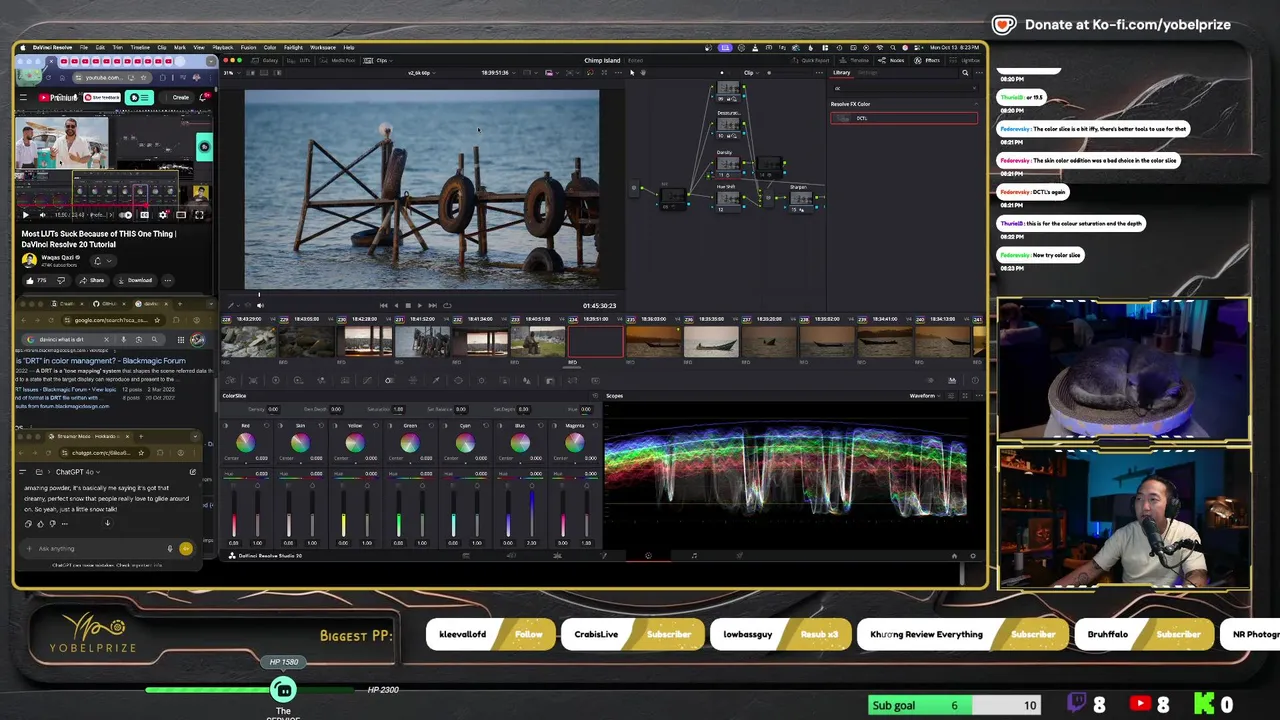The width and height of the screenshot is (1280, 720).
Task: Open the Curves palette
Action: [x=367, y=380]
